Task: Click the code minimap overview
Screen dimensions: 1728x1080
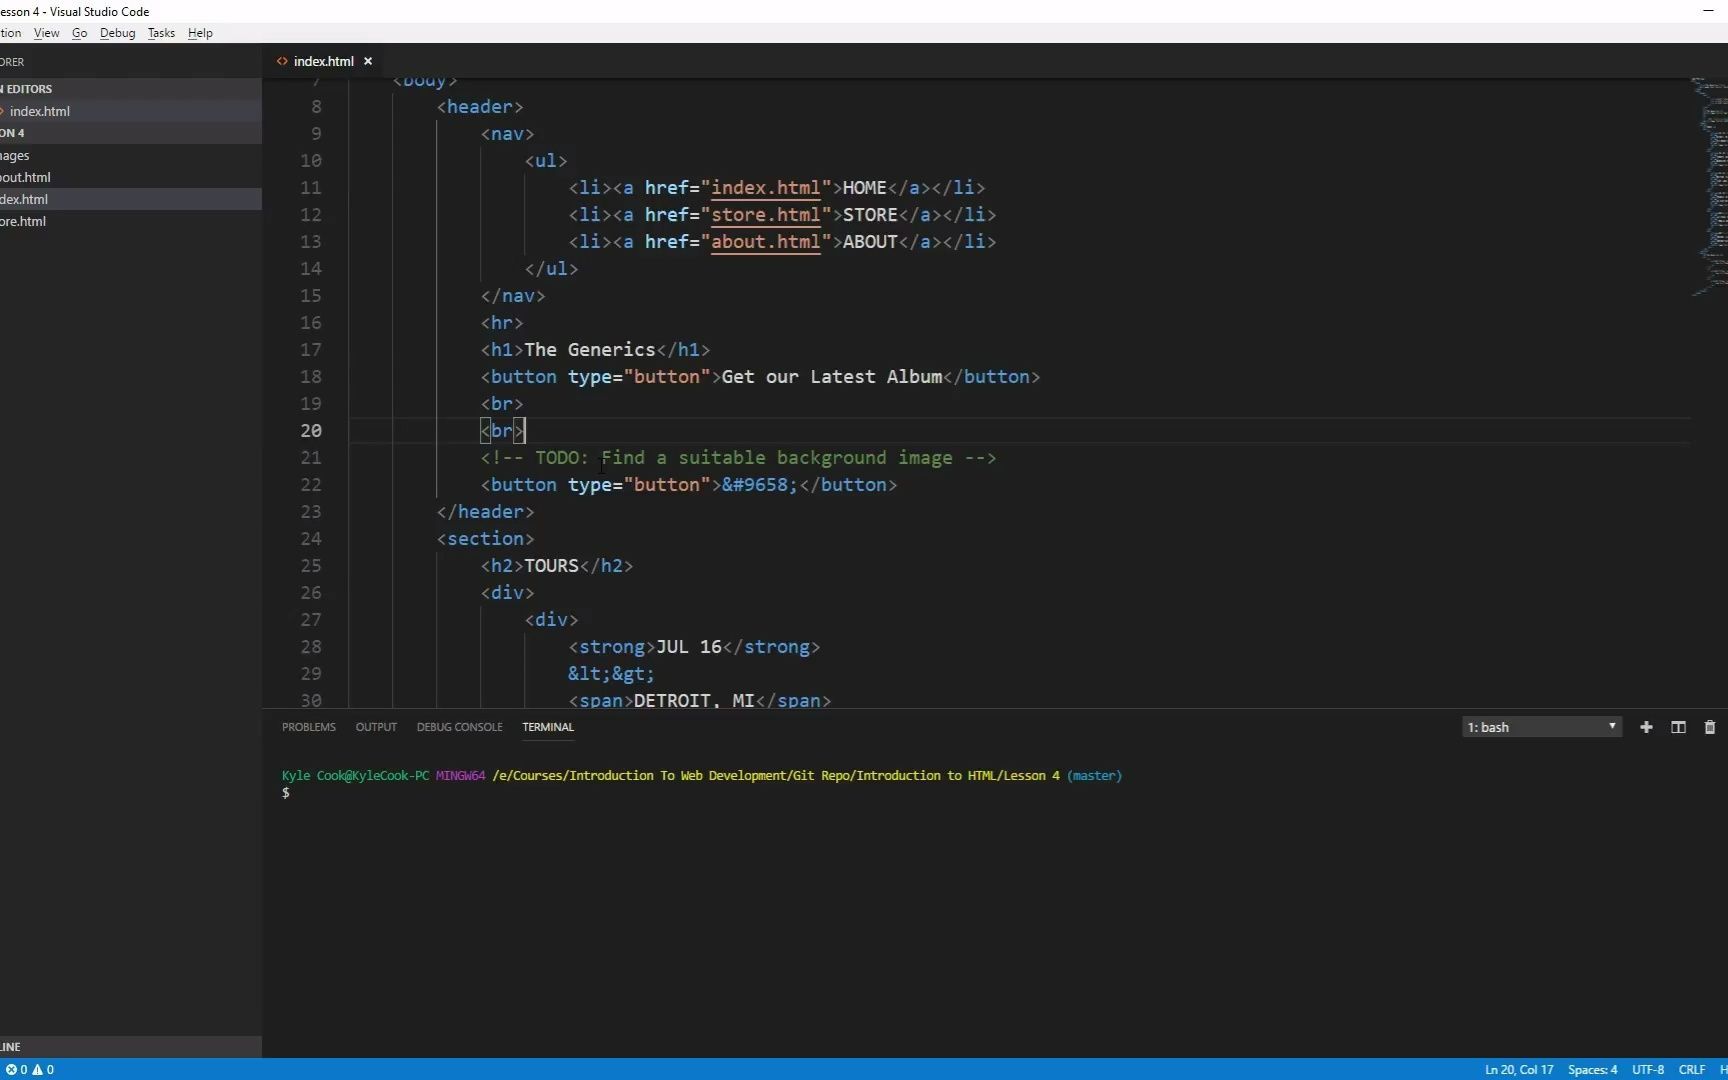Action: pos(1708,188)
